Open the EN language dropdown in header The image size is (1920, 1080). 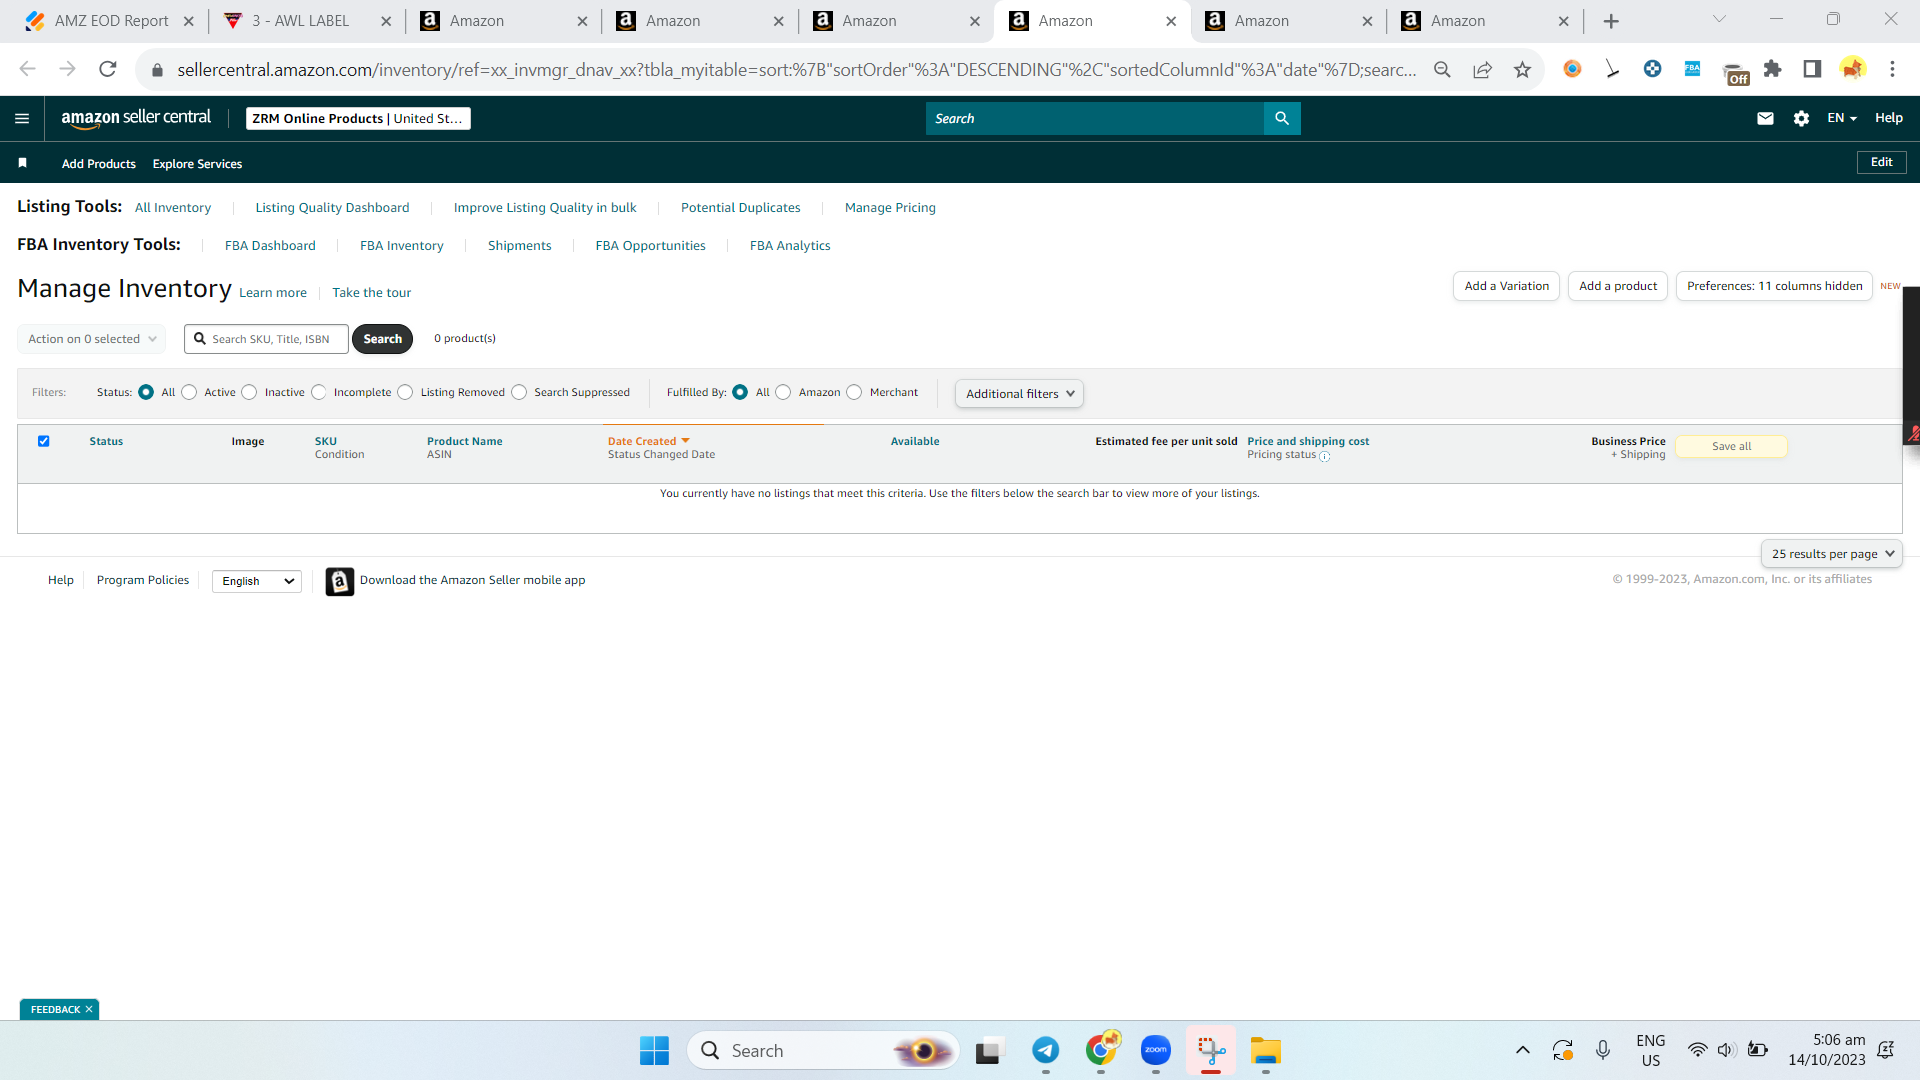[1842, 118]
